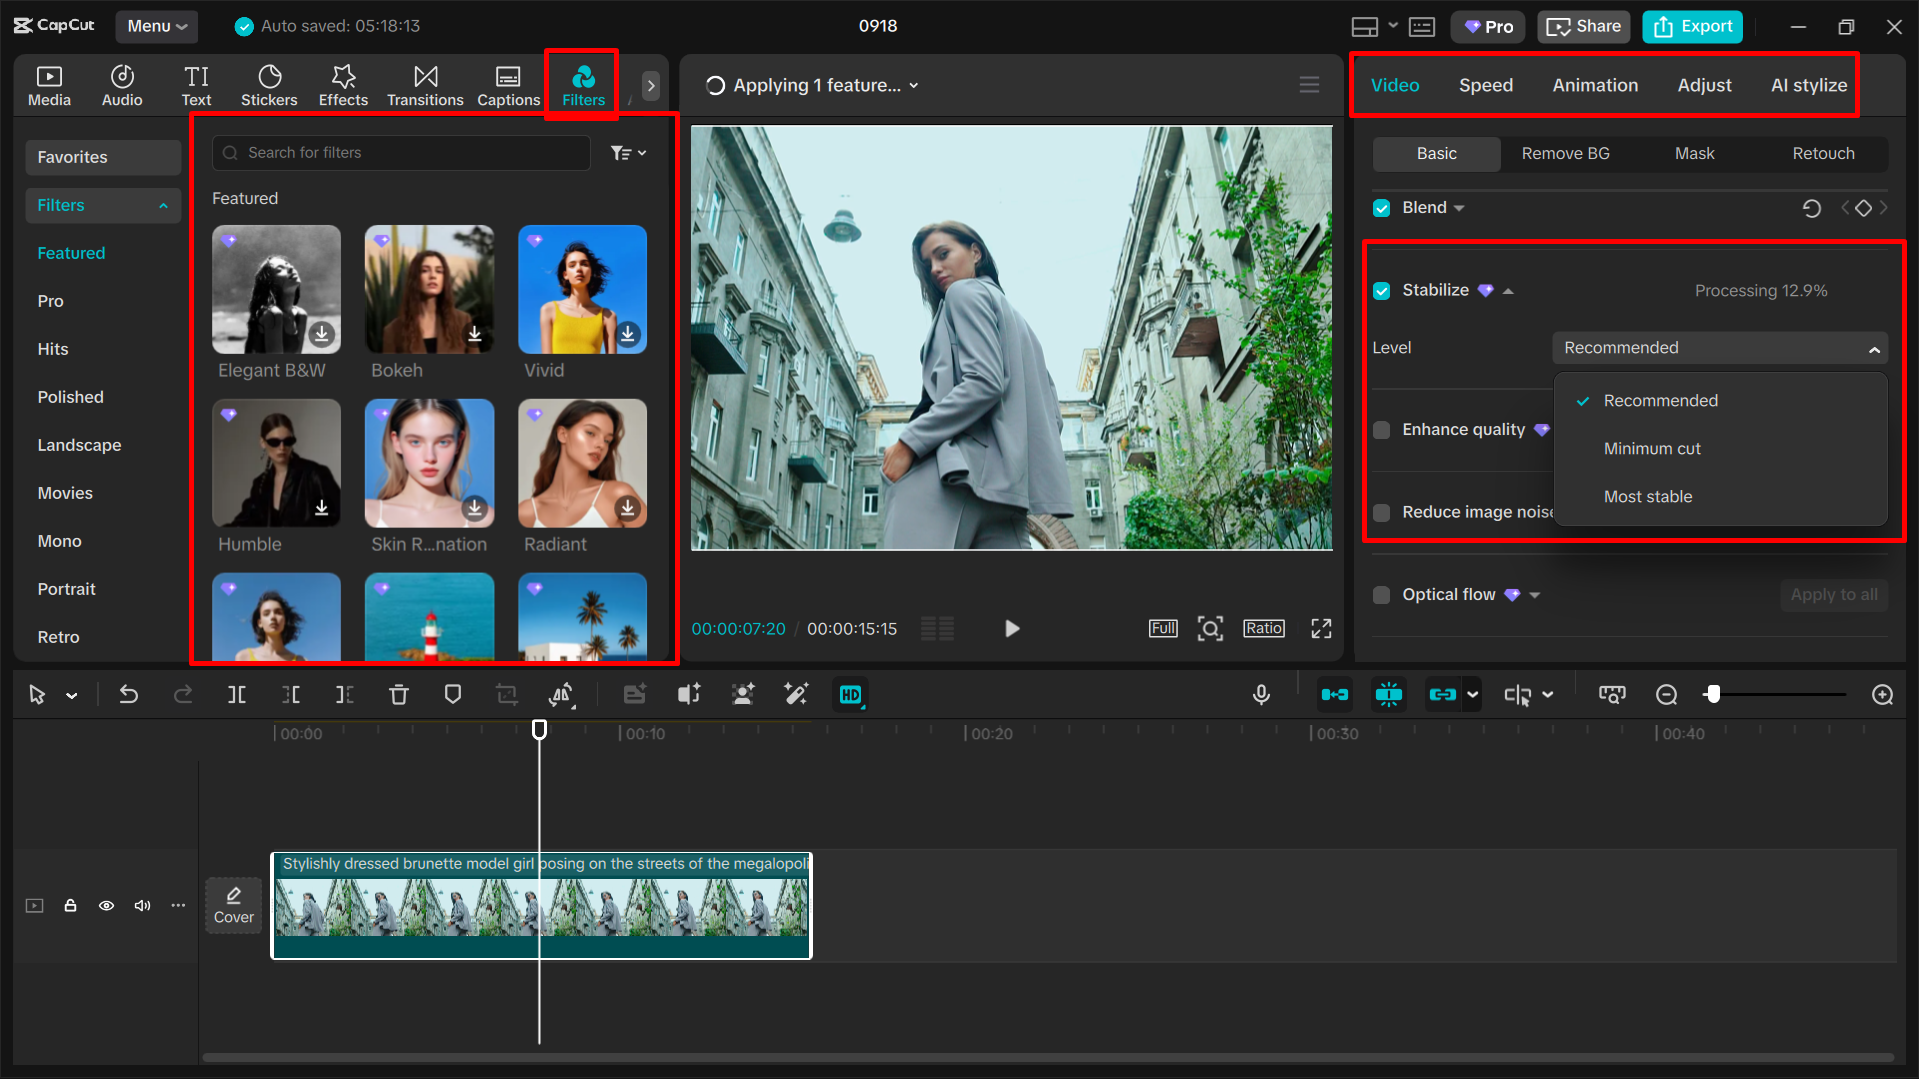Open the Remove BG tab
Screen dimensions: 1919x1079
(1565, 153)
